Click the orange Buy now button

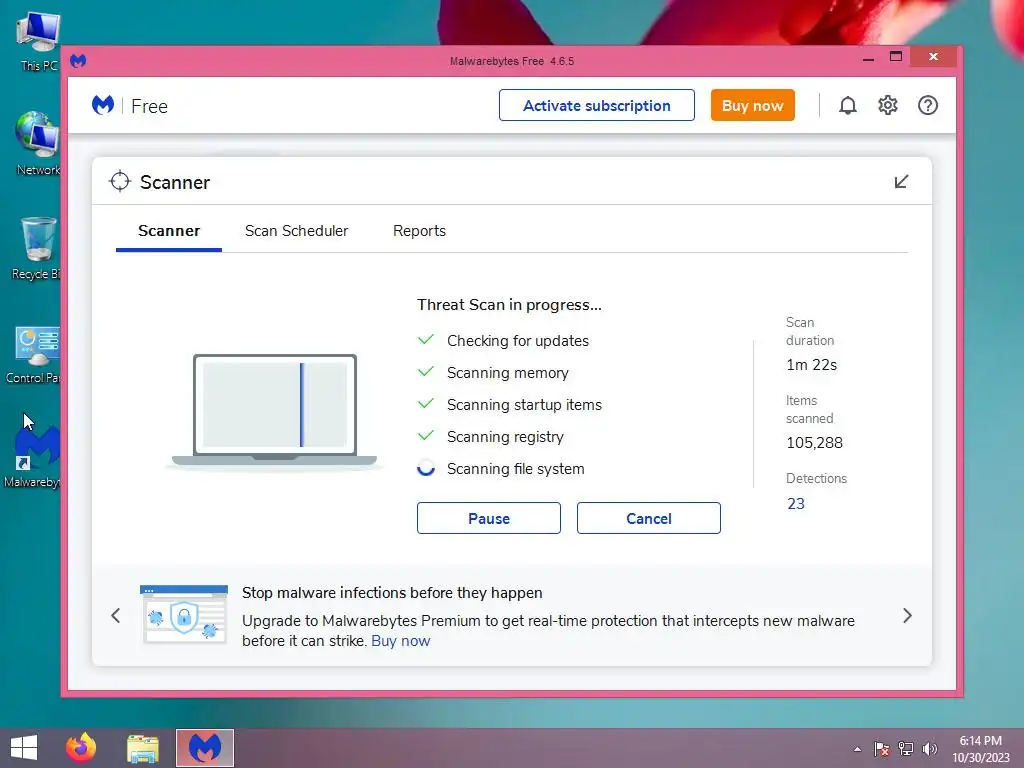[x=752, y=105]
